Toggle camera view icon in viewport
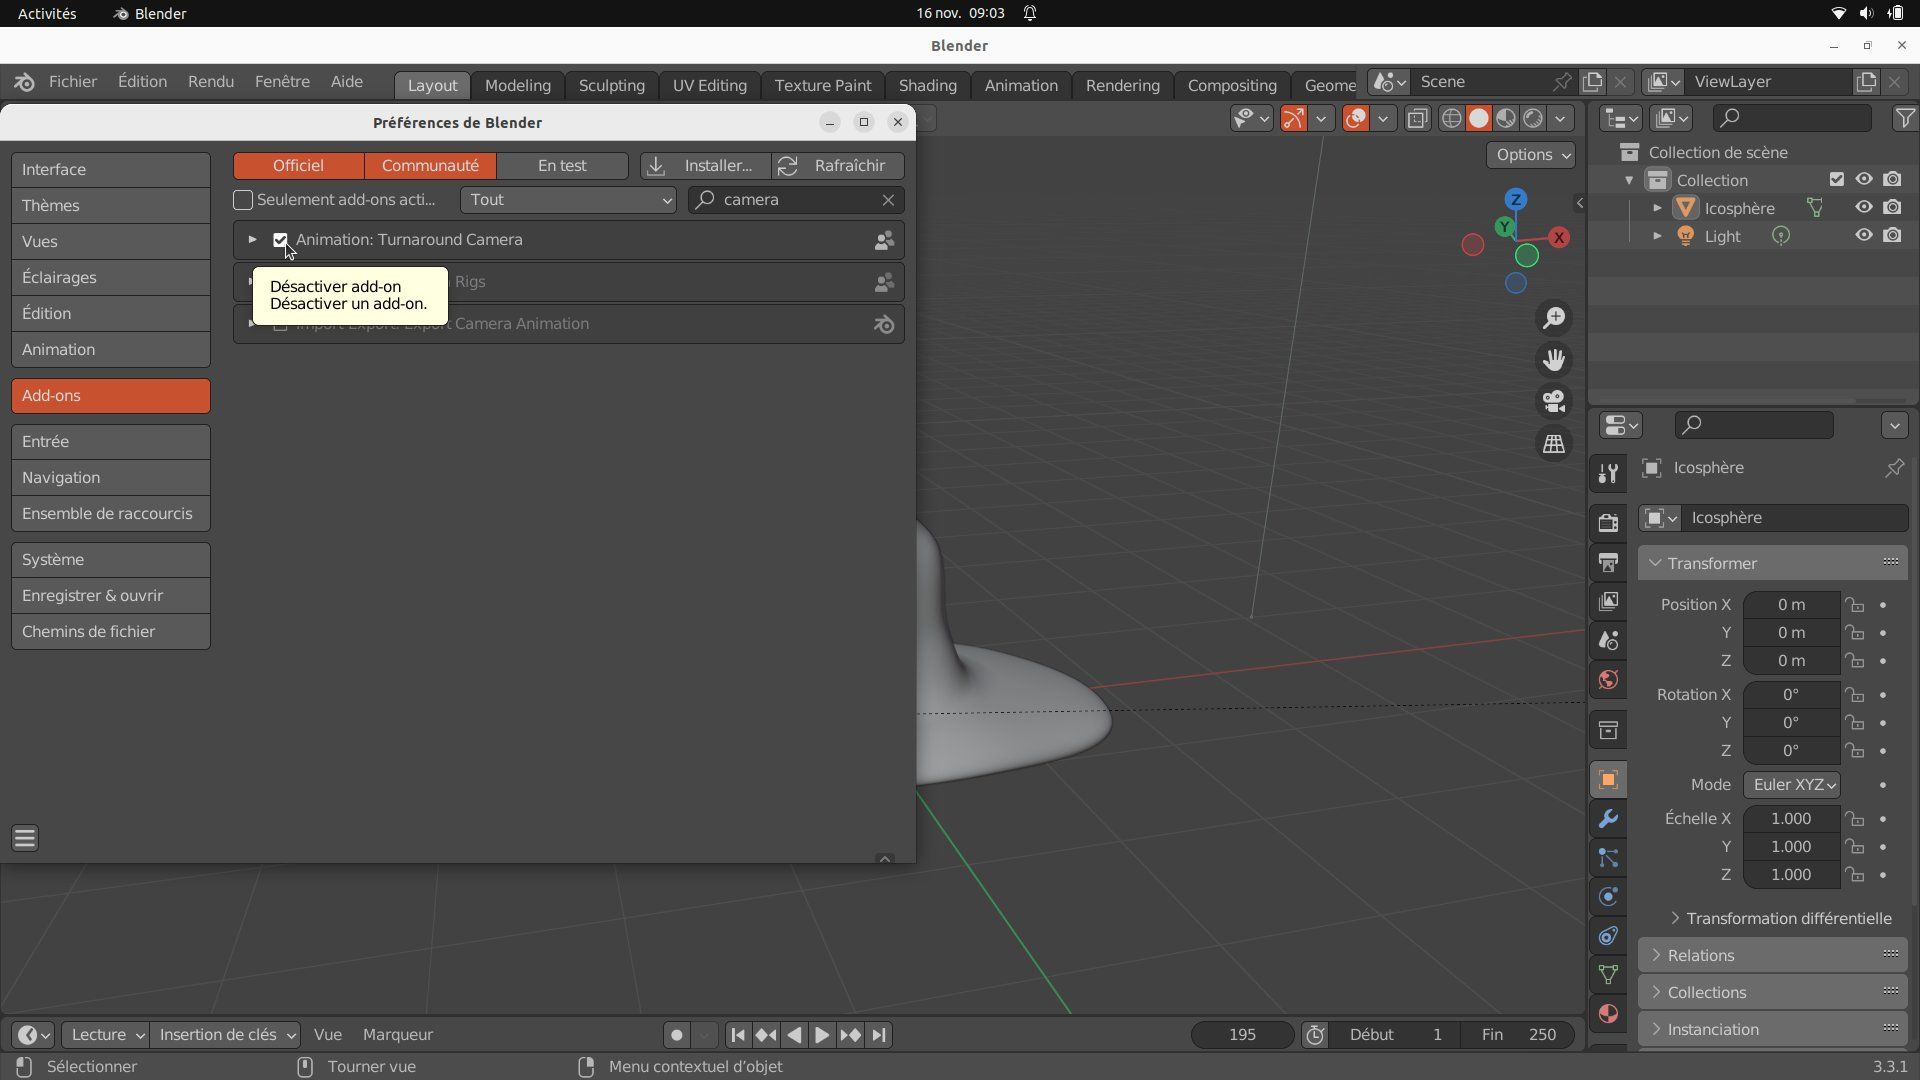The height and width of the screenshot is (1080, 1920). click(x=1554, y=402)
